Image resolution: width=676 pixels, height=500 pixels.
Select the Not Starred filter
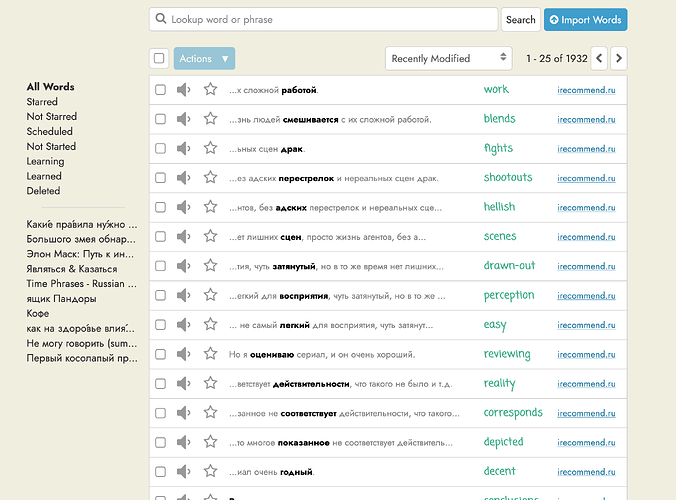(52, 116)
